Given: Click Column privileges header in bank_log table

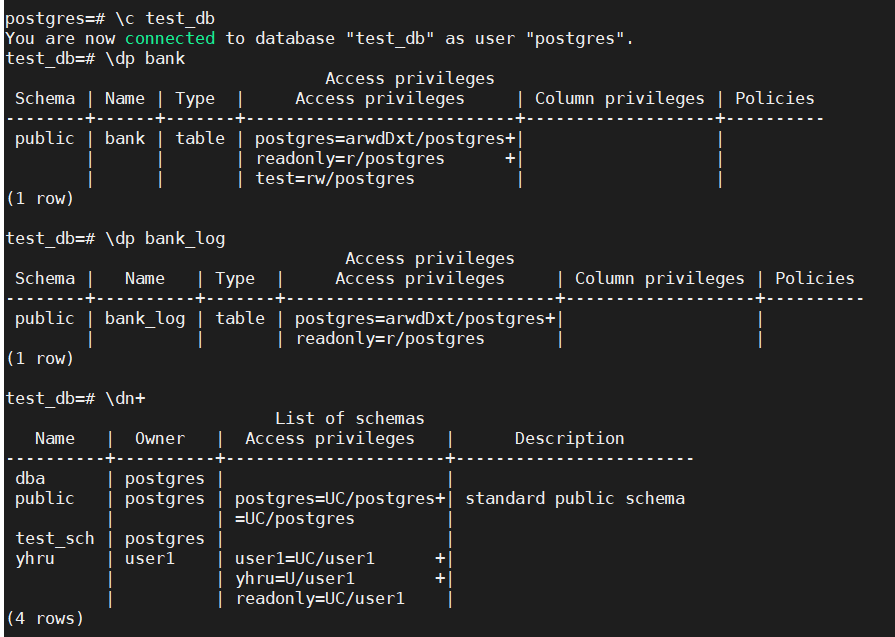Looking at the screenshot, I should pos(659,278).
